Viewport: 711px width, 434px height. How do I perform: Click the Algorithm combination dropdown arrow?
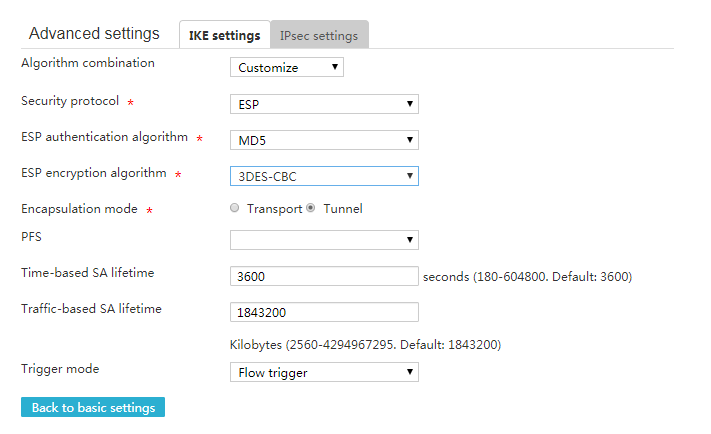[335, 67]
